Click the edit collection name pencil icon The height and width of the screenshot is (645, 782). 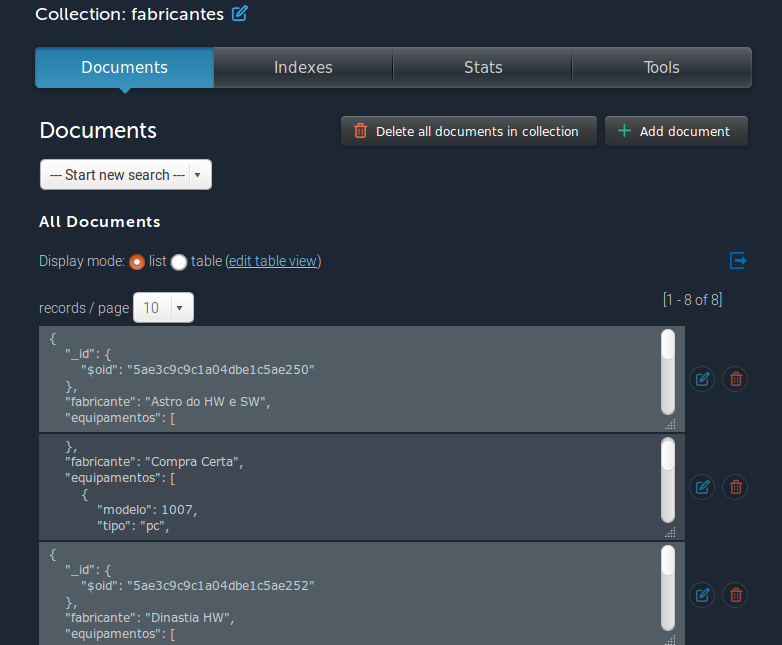239,14
